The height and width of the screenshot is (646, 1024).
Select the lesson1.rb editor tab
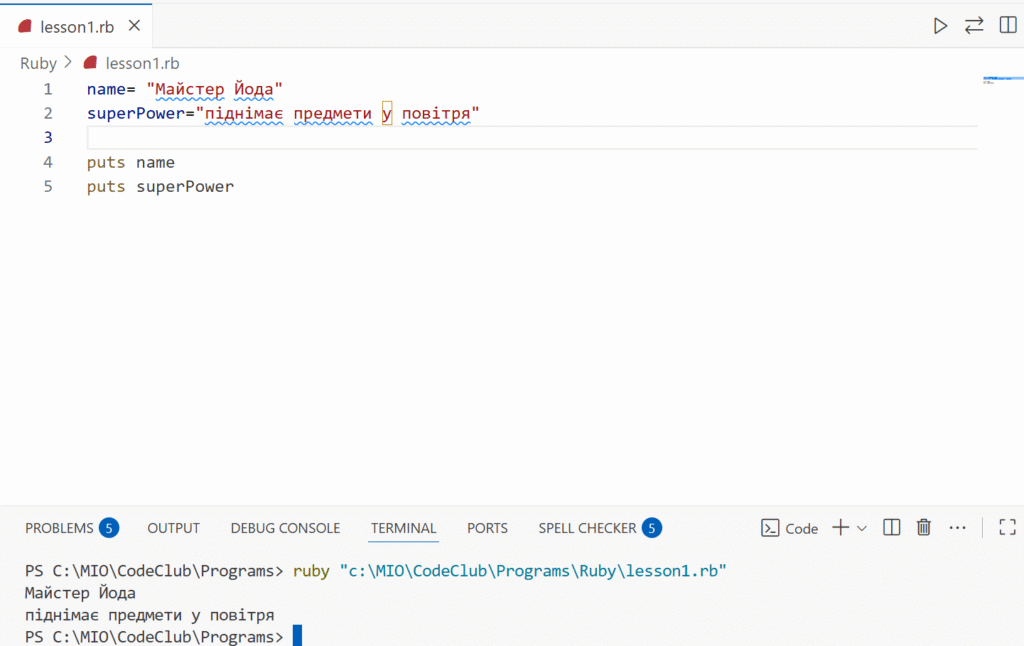[76, 26]
